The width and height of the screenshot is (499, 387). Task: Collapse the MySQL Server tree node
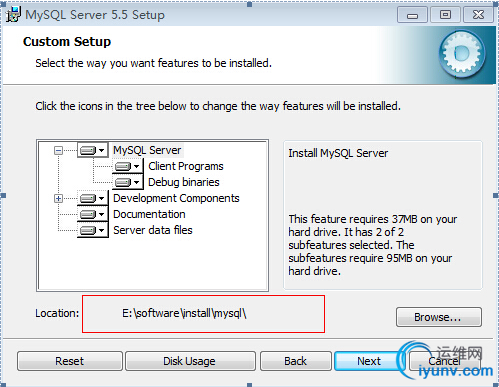tap(58, 151)
